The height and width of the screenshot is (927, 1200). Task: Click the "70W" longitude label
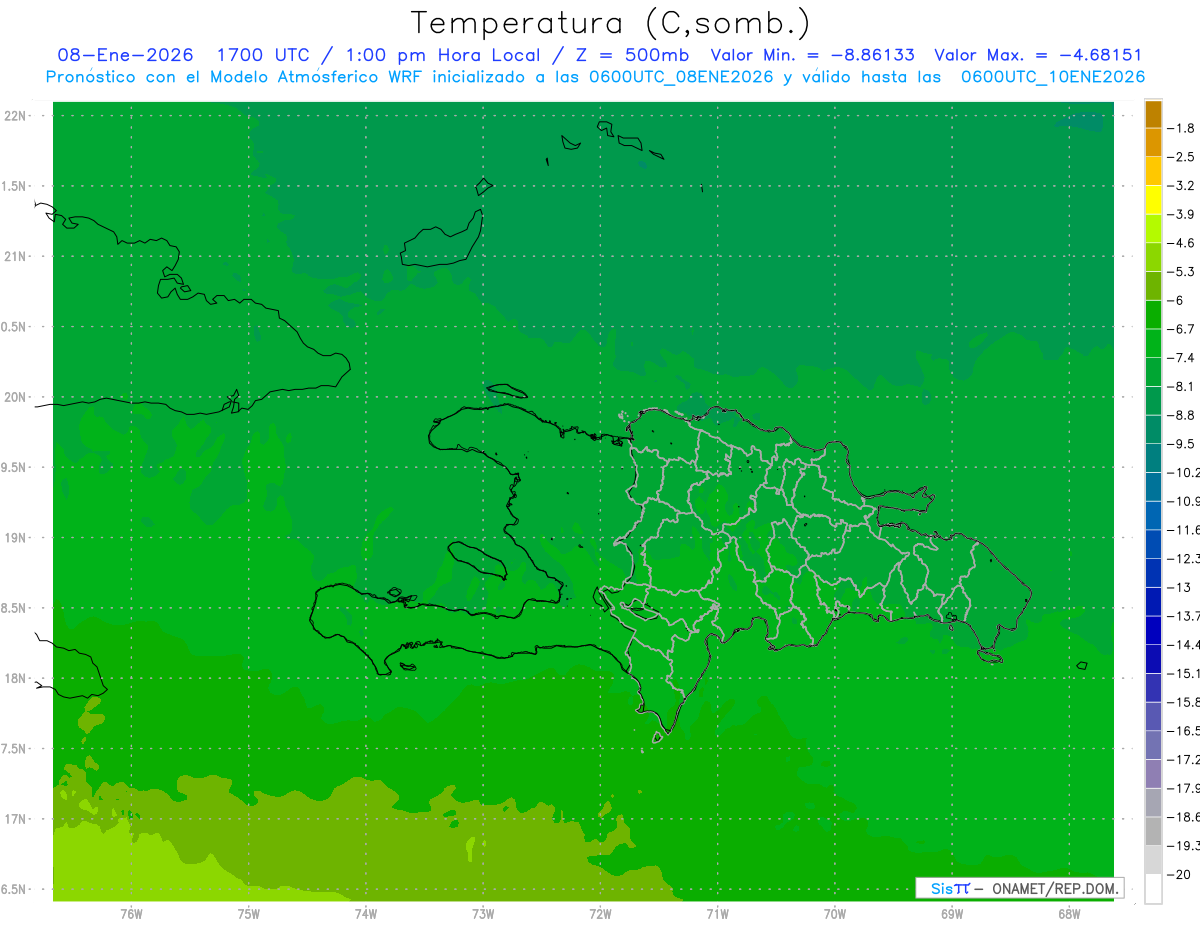[x=835, y=913]
